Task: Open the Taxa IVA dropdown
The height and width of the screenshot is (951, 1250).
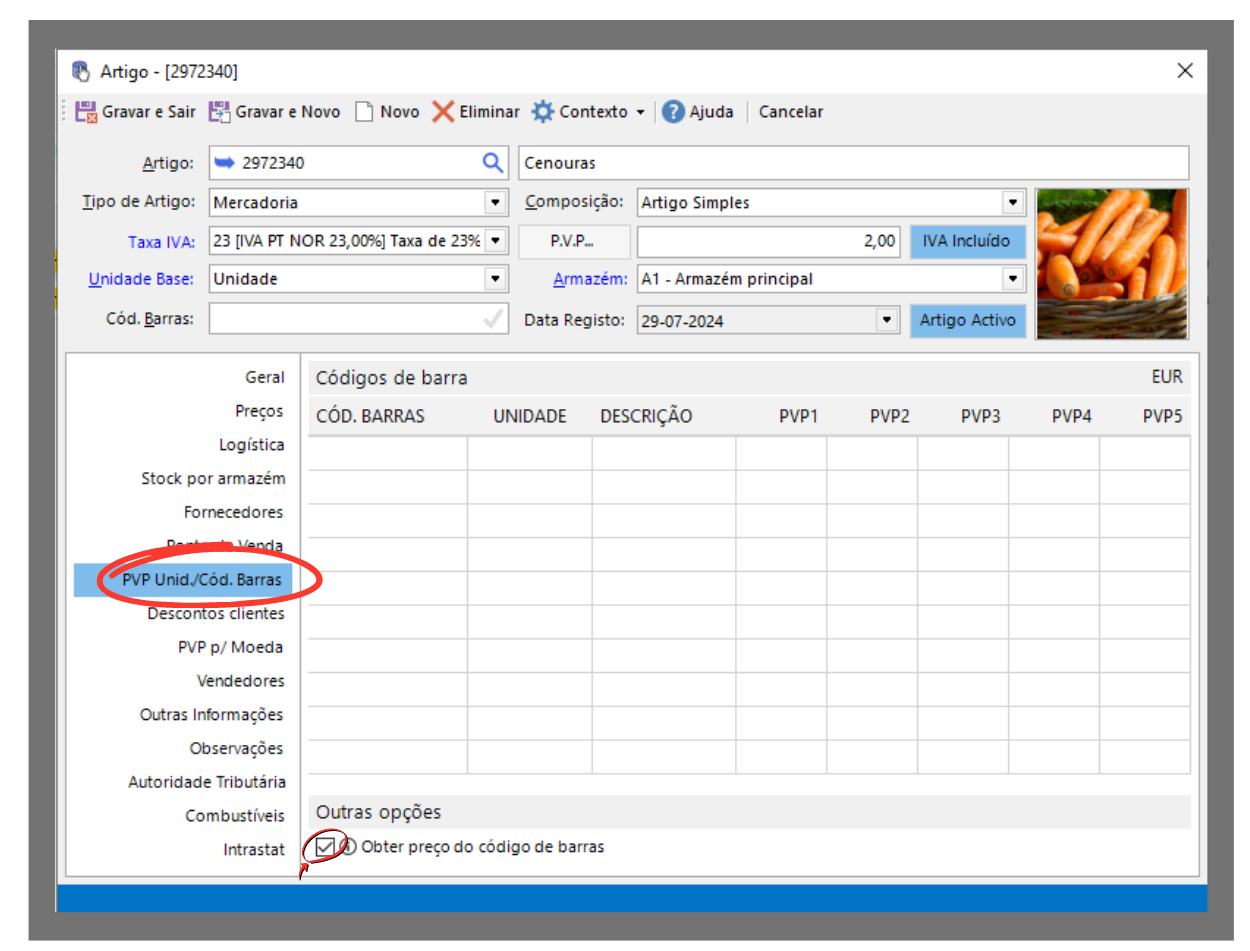Action: tap(495, 241)
